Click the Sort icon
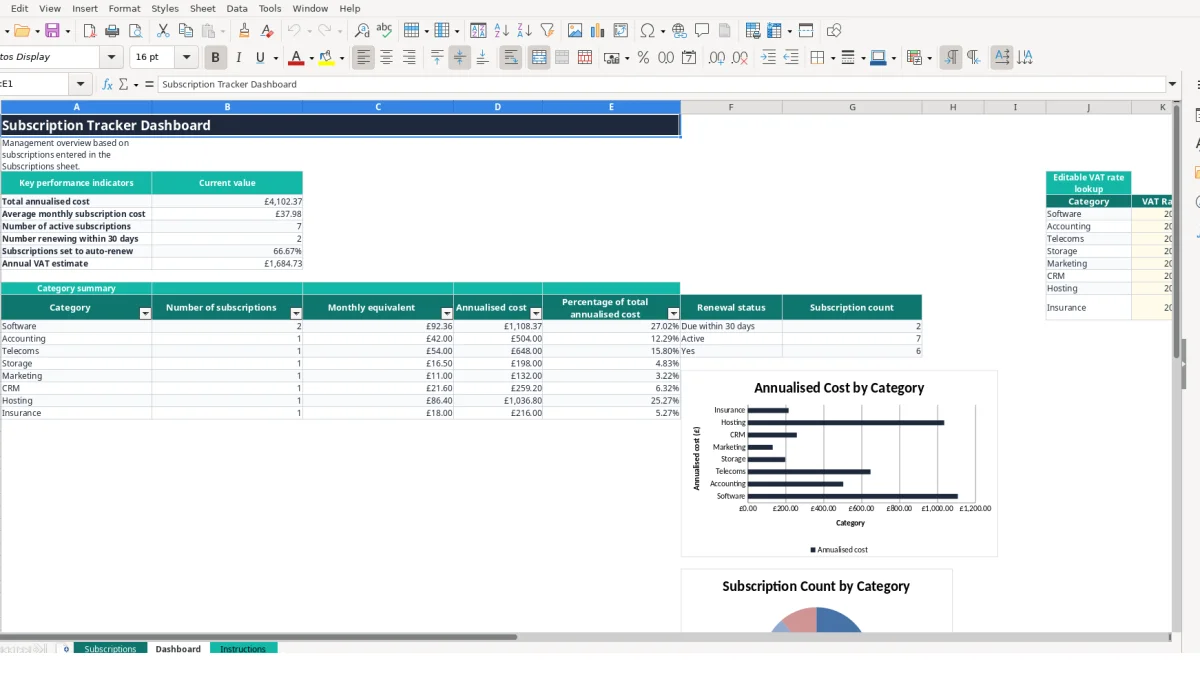 pos(479,31)
